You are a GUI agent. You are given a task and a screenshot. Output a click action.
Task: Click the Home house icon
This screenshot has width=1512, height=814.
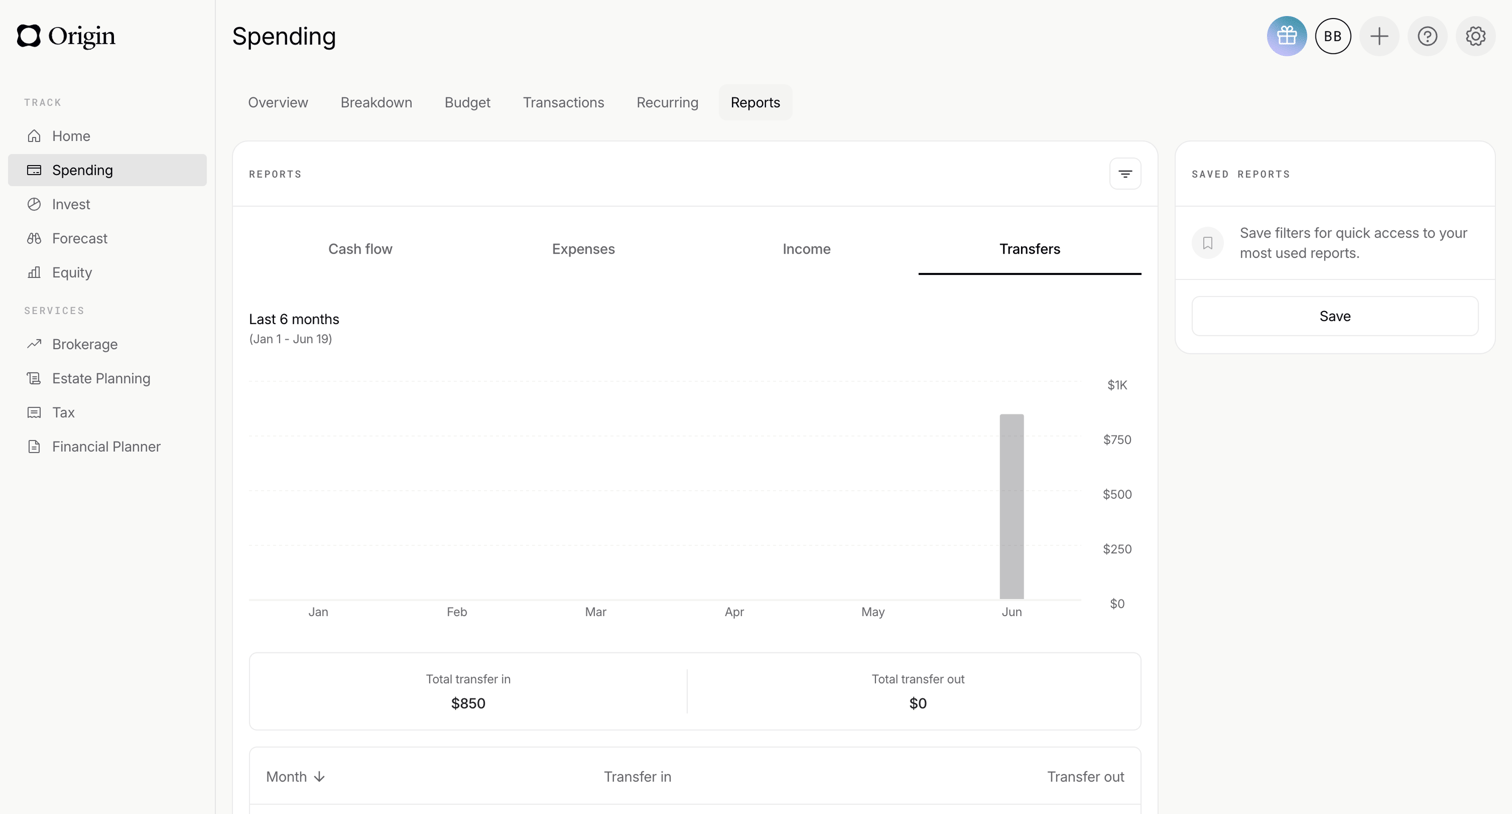34,136
